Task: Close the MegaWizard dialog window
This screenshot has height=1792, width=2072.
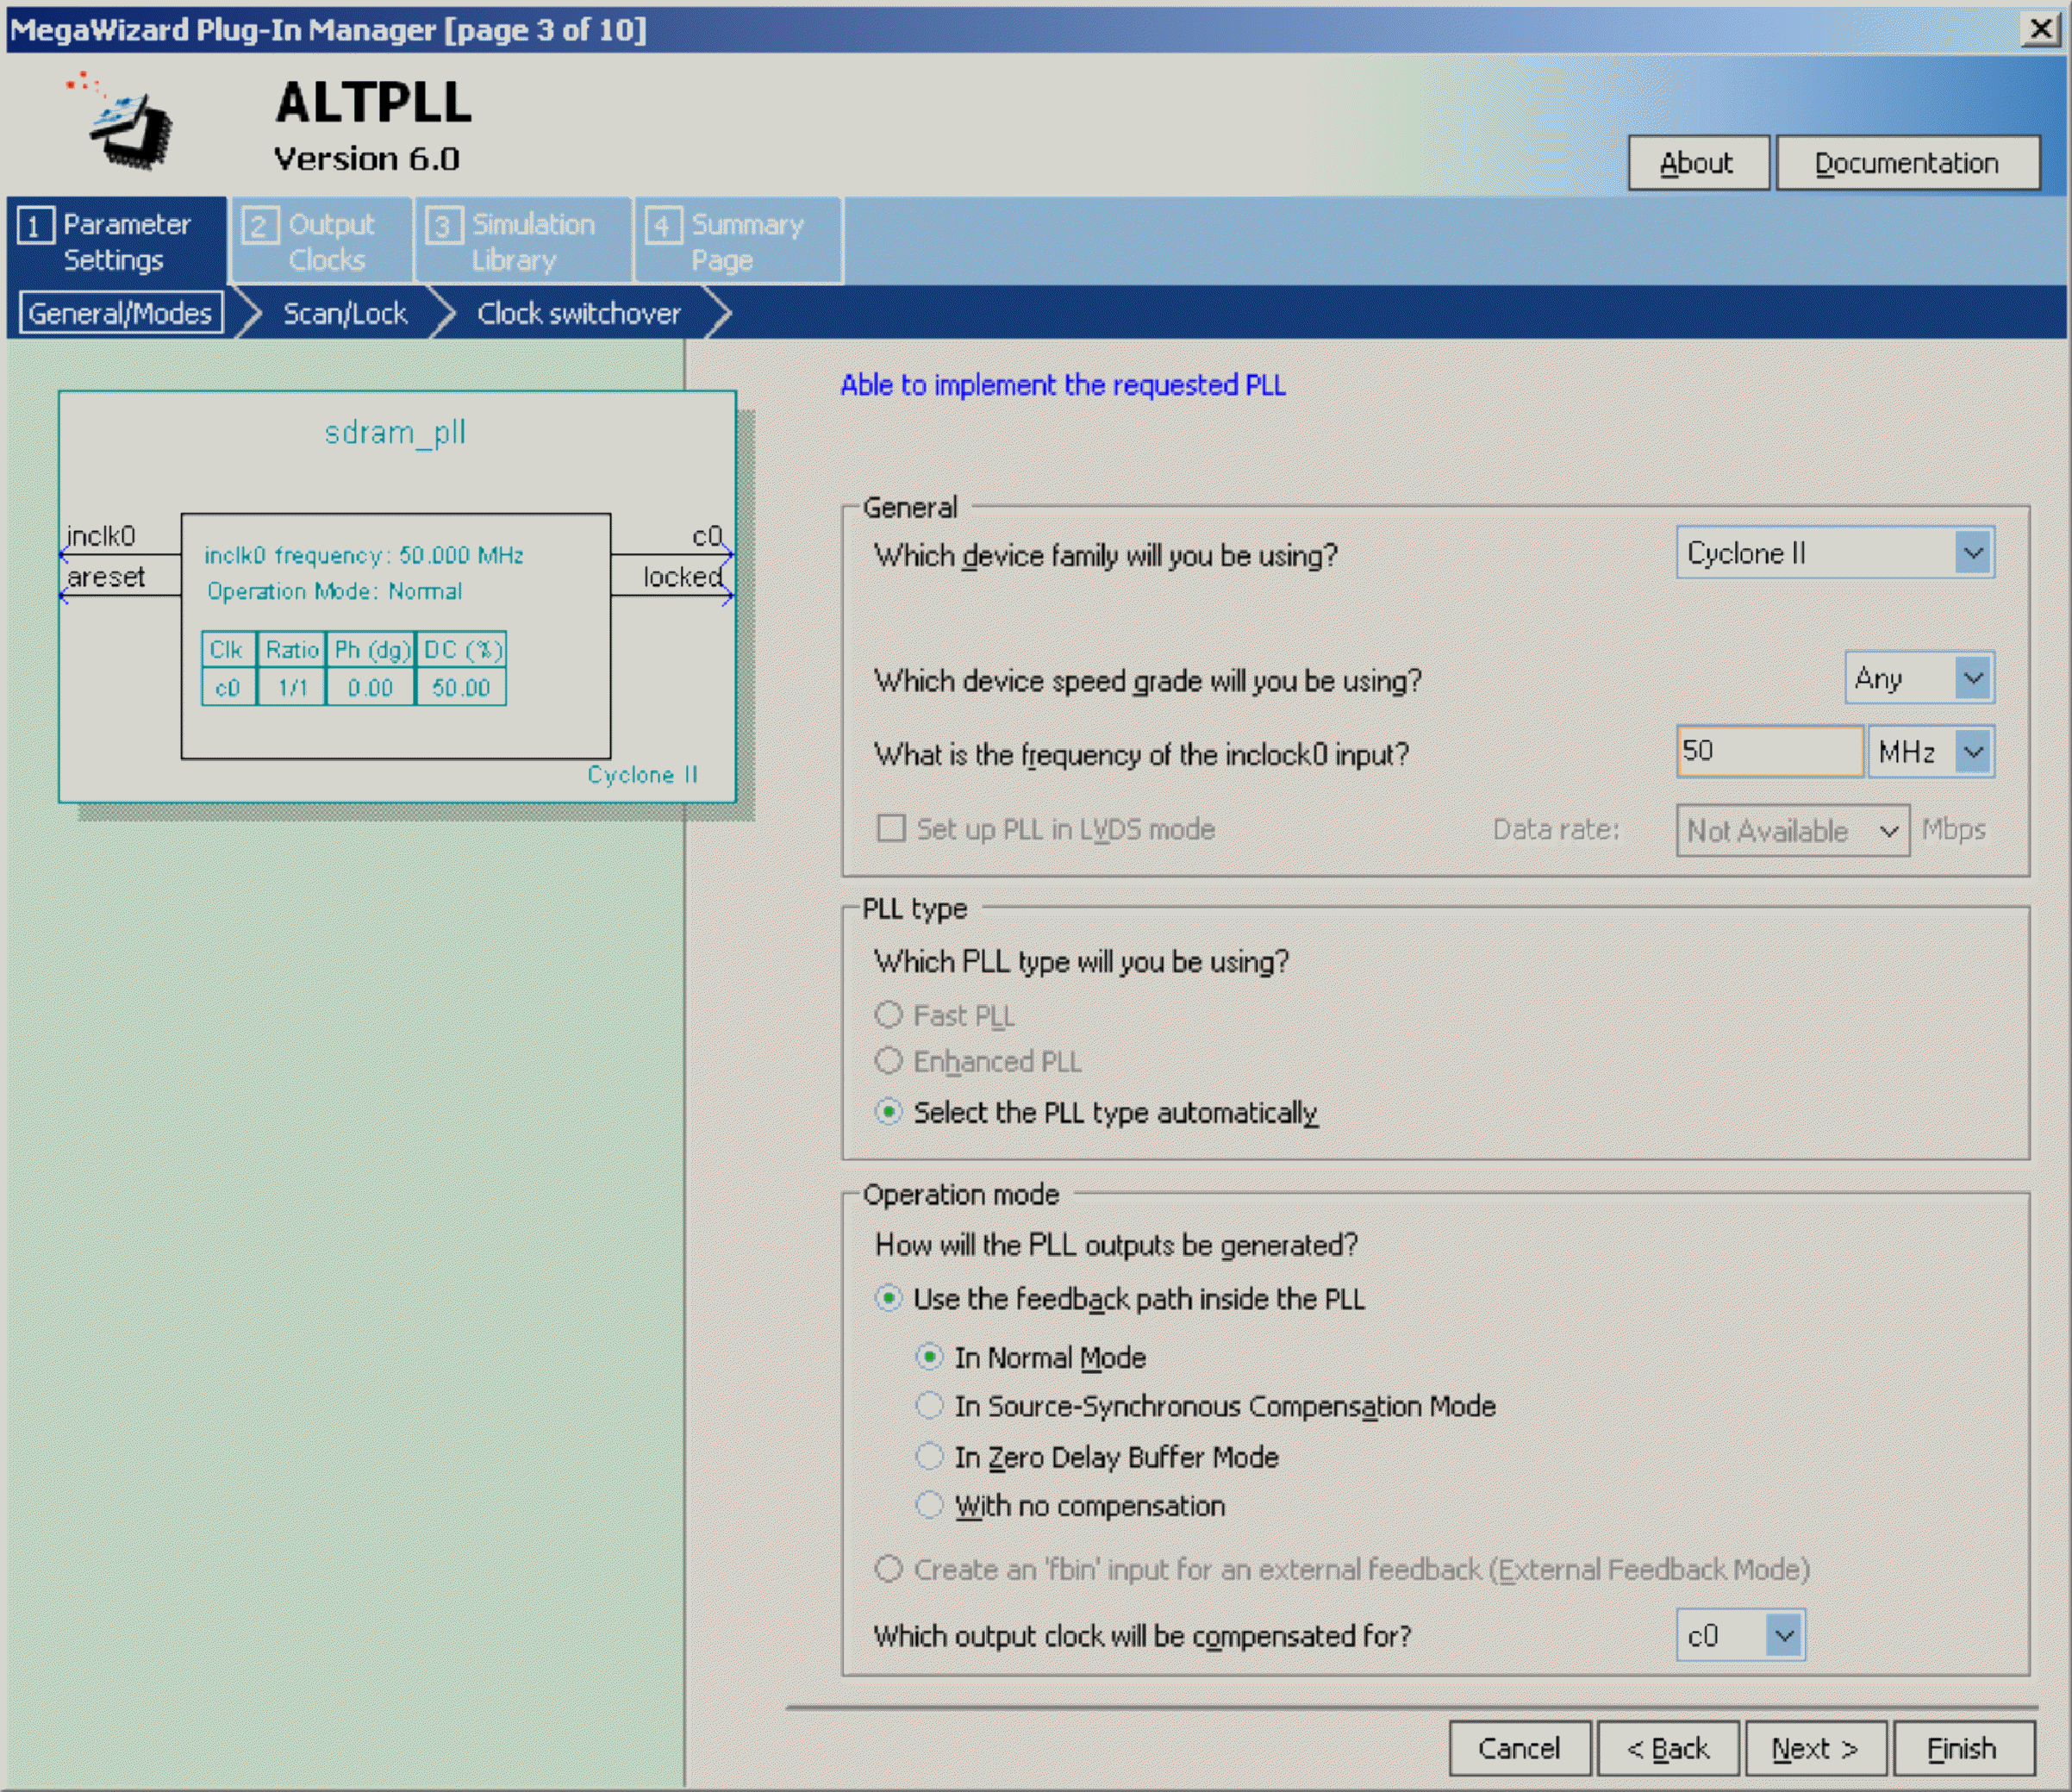Action: (2038, 28)
